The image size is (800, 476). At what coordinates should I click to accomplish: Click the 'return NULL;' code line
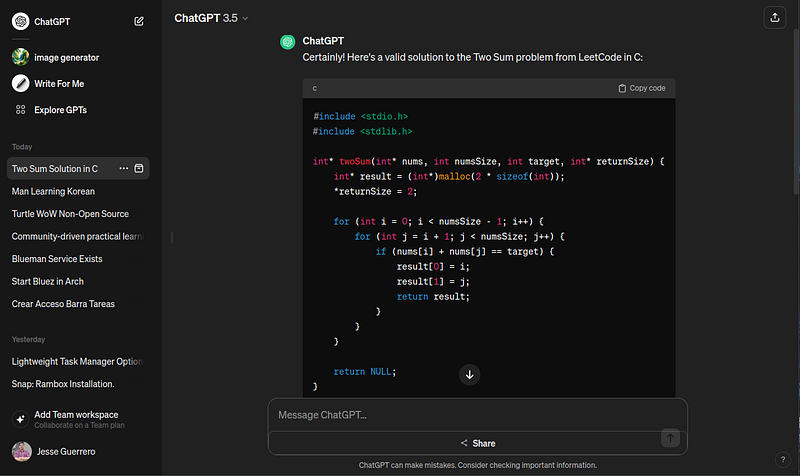point(365,371)
